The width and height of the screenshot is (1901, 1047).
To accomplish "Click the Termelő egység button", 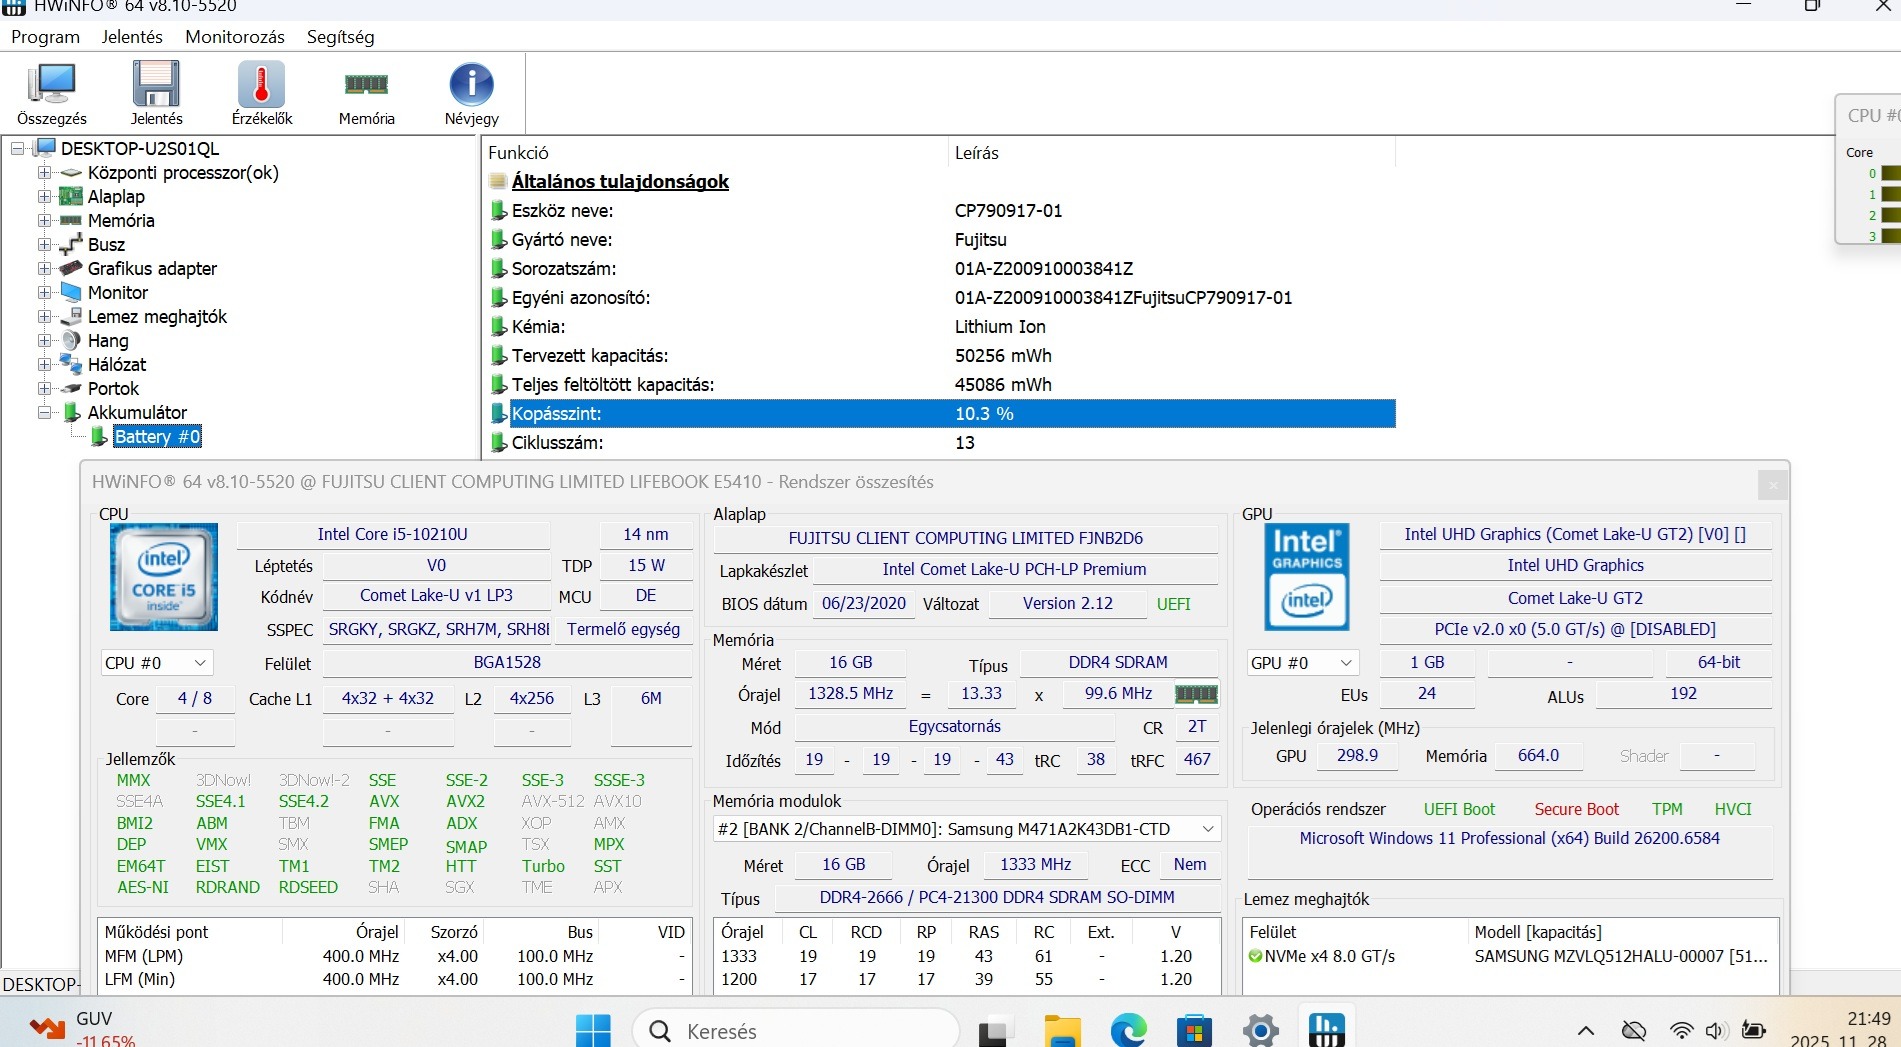I will tap(623, 629).
